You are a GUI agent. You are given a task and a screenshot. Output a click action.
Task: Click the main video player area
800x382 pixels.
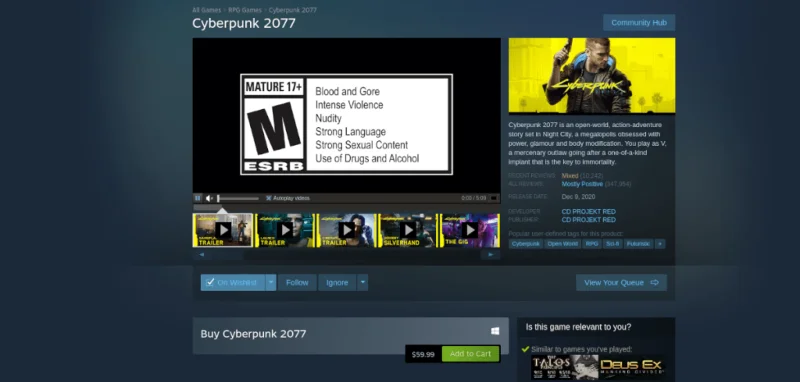[x=346, y=115]
